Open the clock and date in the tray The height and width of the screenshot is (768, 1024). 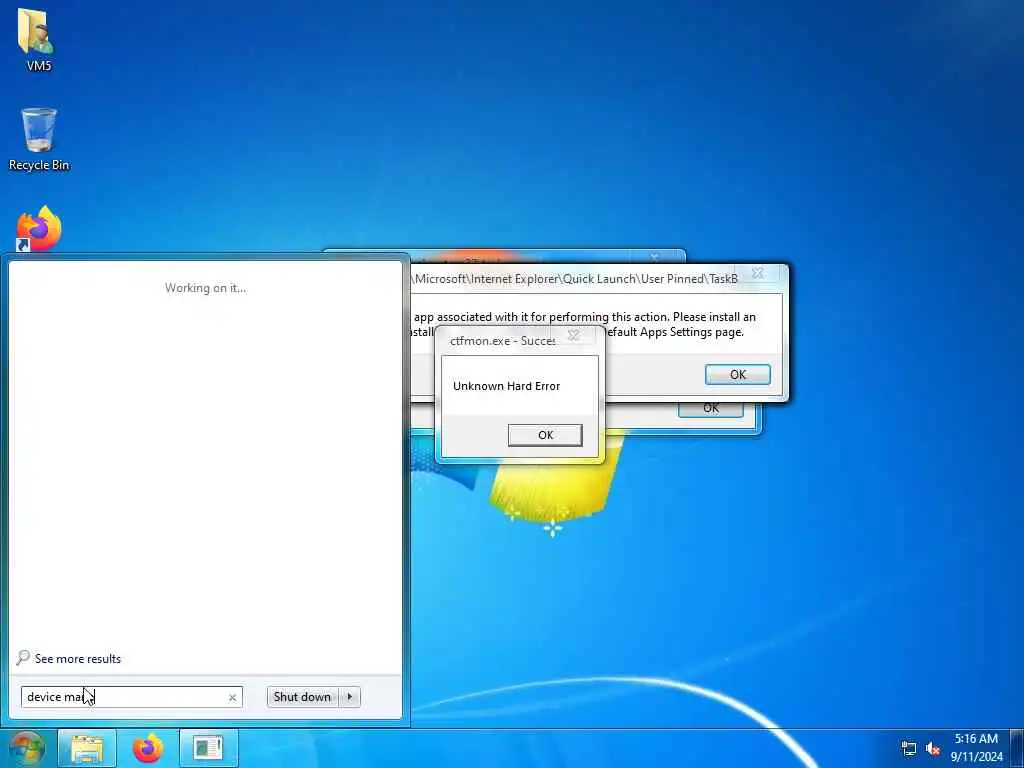976,748
